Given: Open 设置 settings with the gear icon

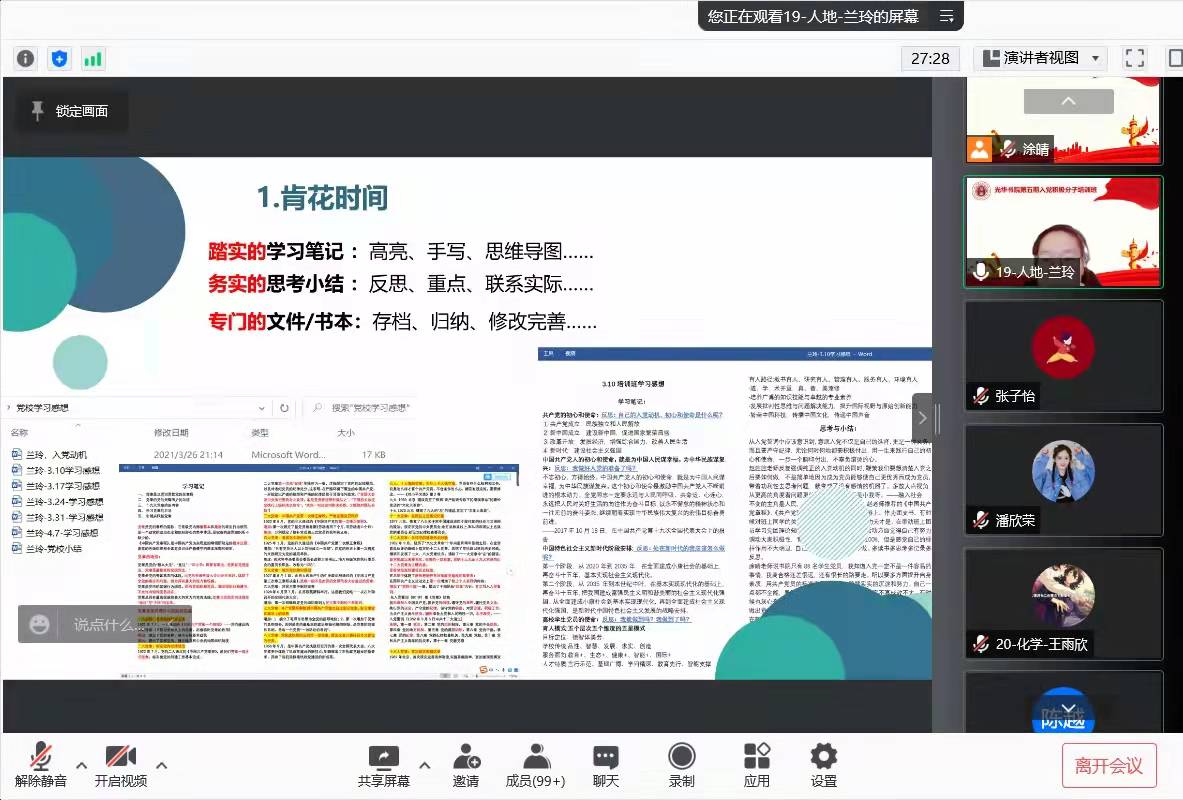Looking at the screenshot, I should coord(823,765).
